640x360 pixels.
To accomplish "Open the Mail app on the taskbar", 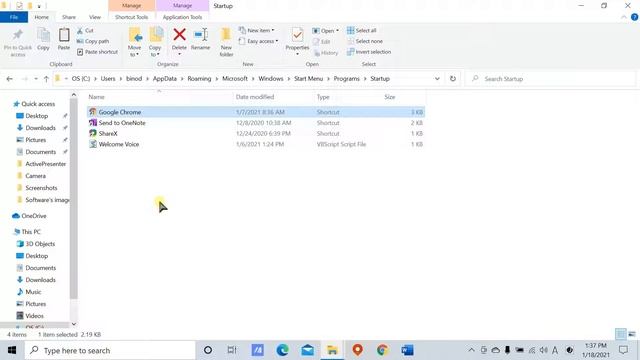I will [x=307, y=350].
